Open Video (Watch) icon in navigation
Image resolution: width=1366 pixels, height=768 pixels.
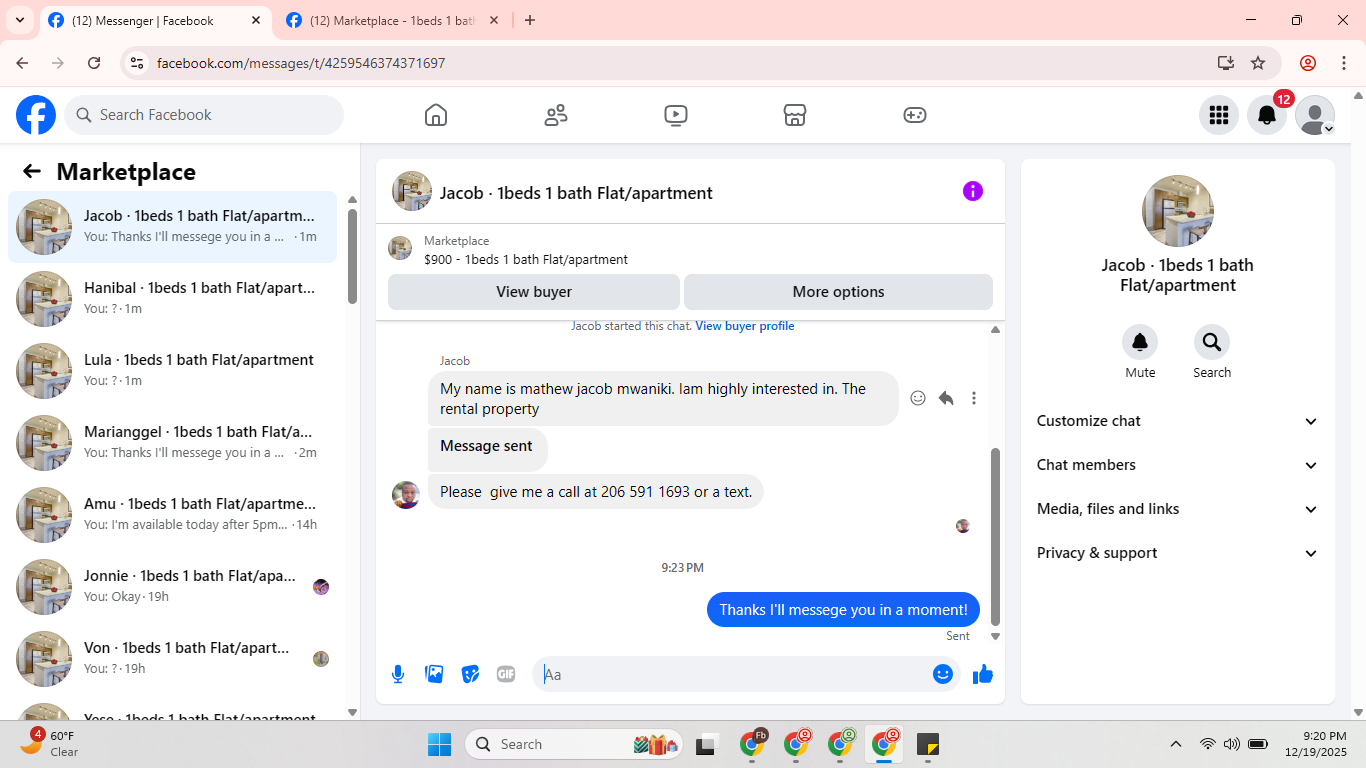(x=676, y=115)
